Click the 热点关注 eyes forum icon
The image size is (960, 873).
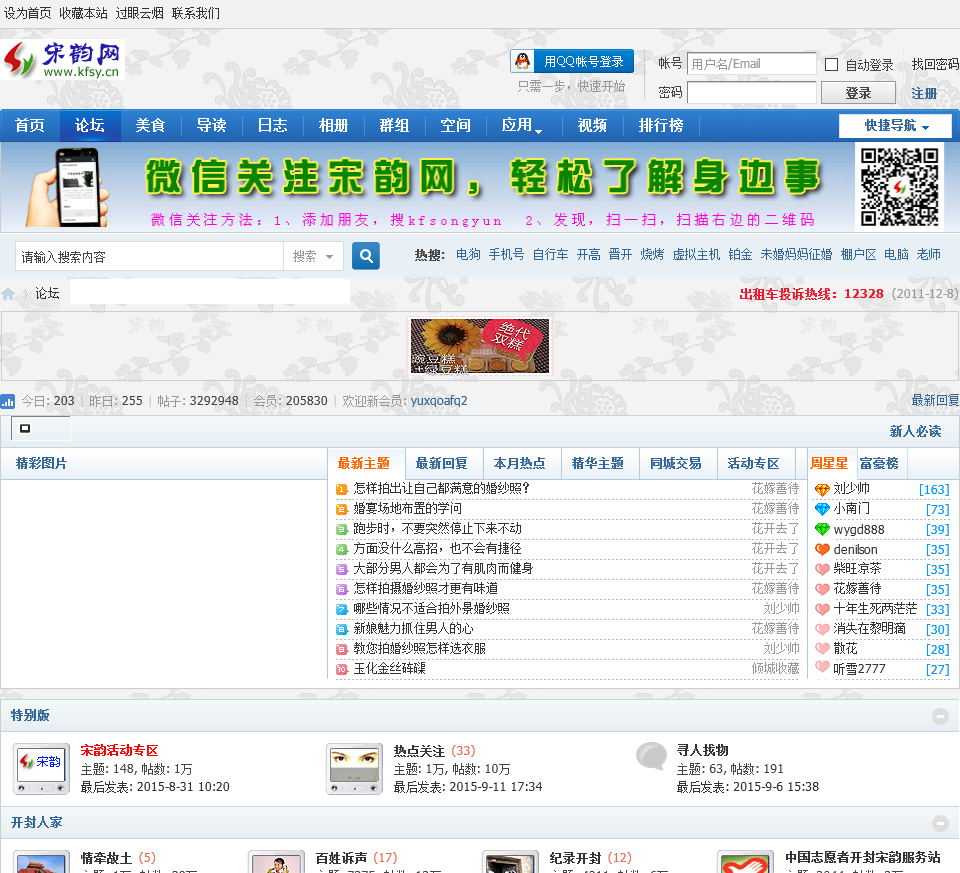[x=354, y=768]
